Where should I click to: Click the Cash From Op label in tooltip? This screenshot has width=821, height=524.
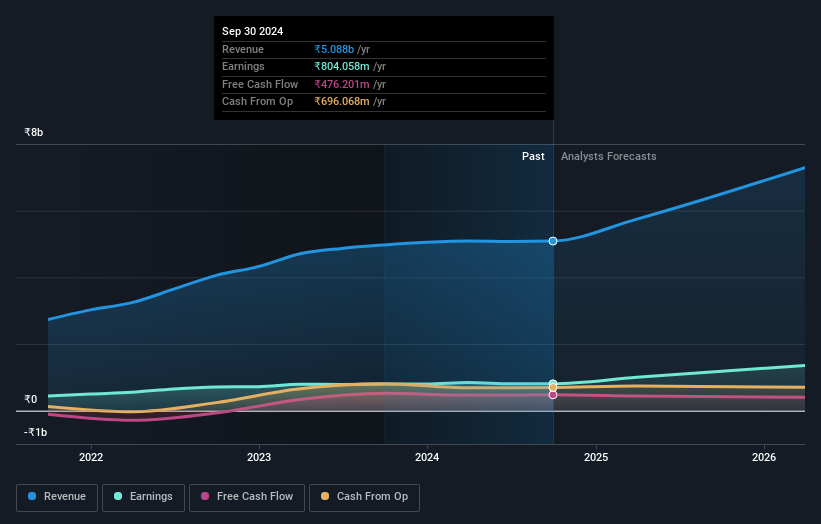point(257,102)
